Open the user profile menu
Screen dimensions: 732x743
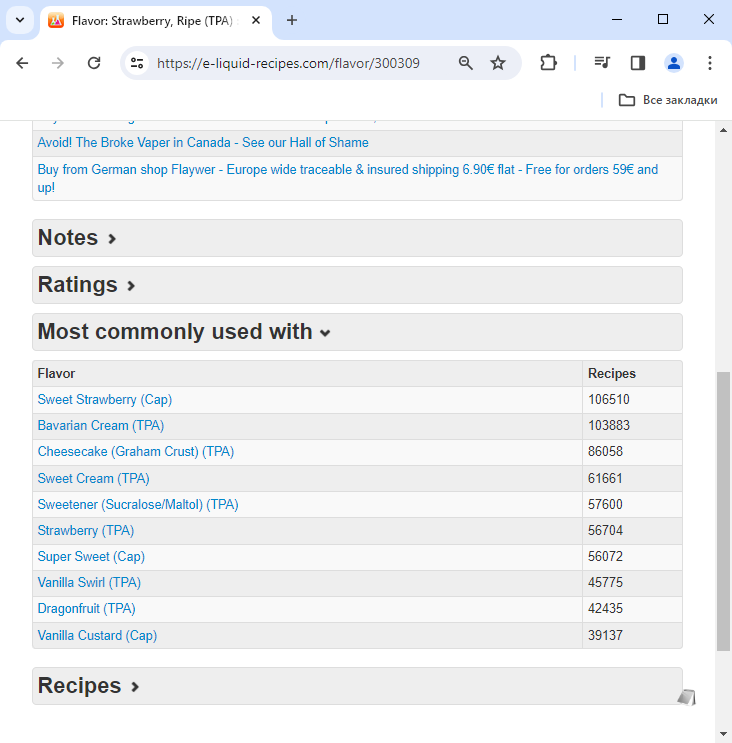(x=673, y=63)
